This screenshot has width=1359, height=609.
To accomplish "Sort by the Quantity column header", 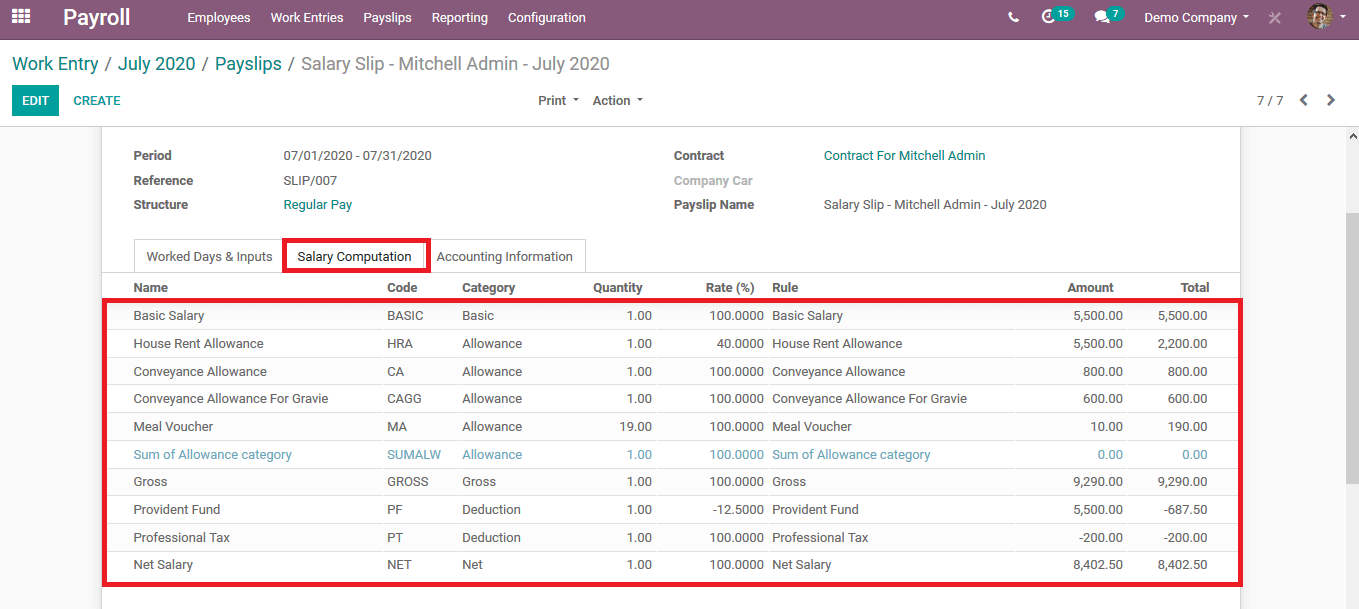I will tap(618, 288).
